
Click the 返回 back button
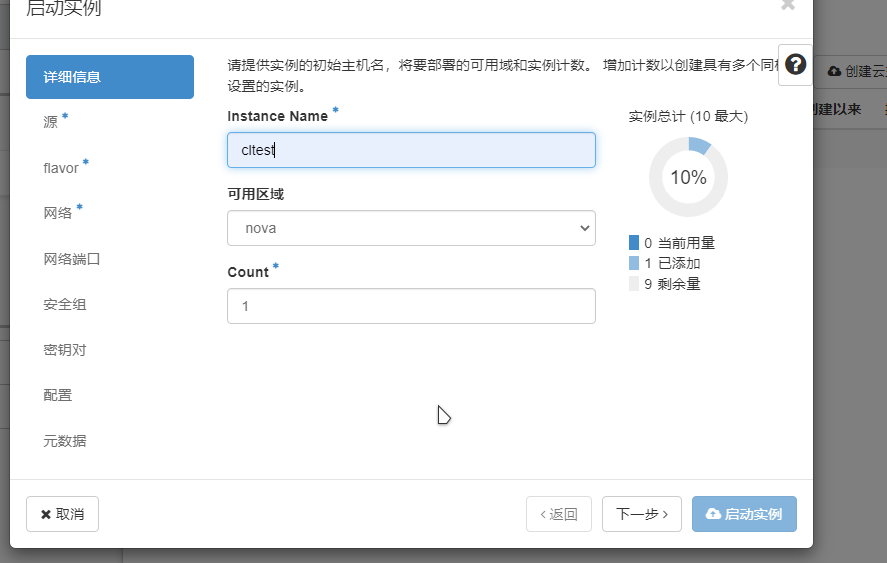(559, 514)
